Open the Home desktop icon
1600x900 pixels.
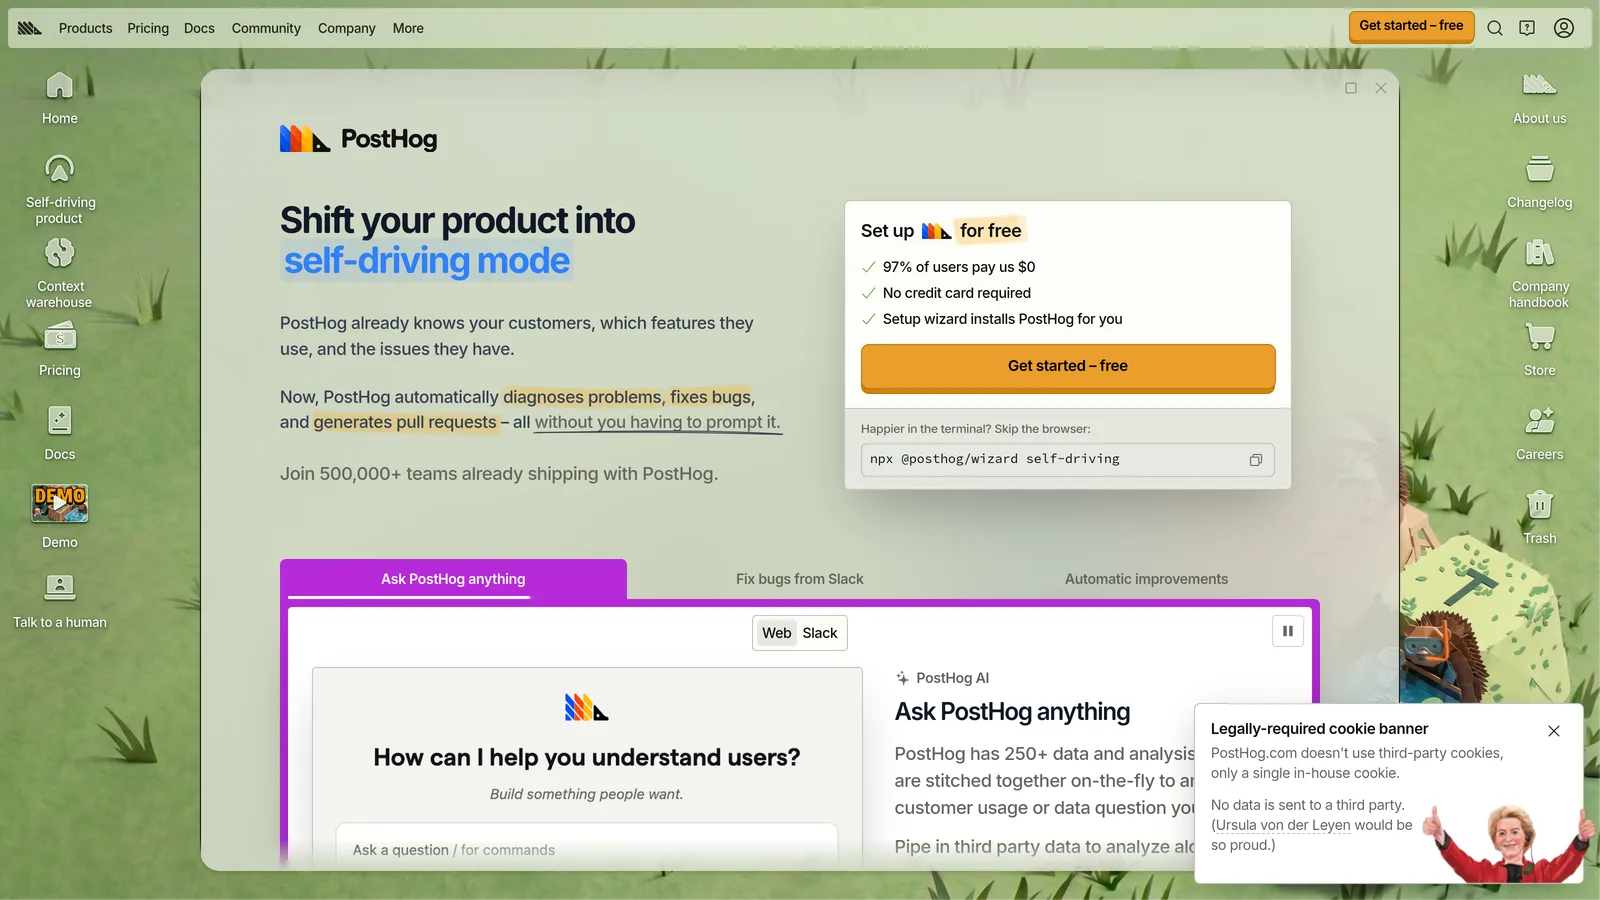[x=60, y=98]
